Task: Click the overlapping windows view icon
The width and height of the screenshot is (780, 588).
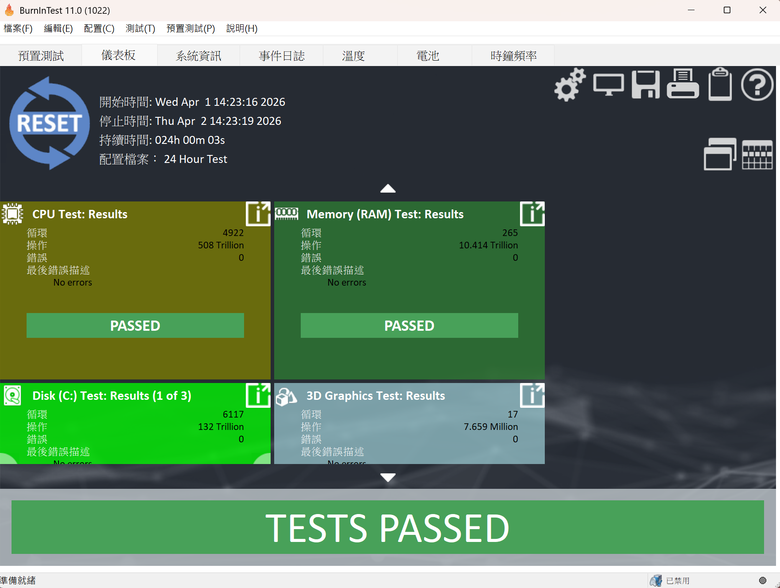Action: (720, 154)
